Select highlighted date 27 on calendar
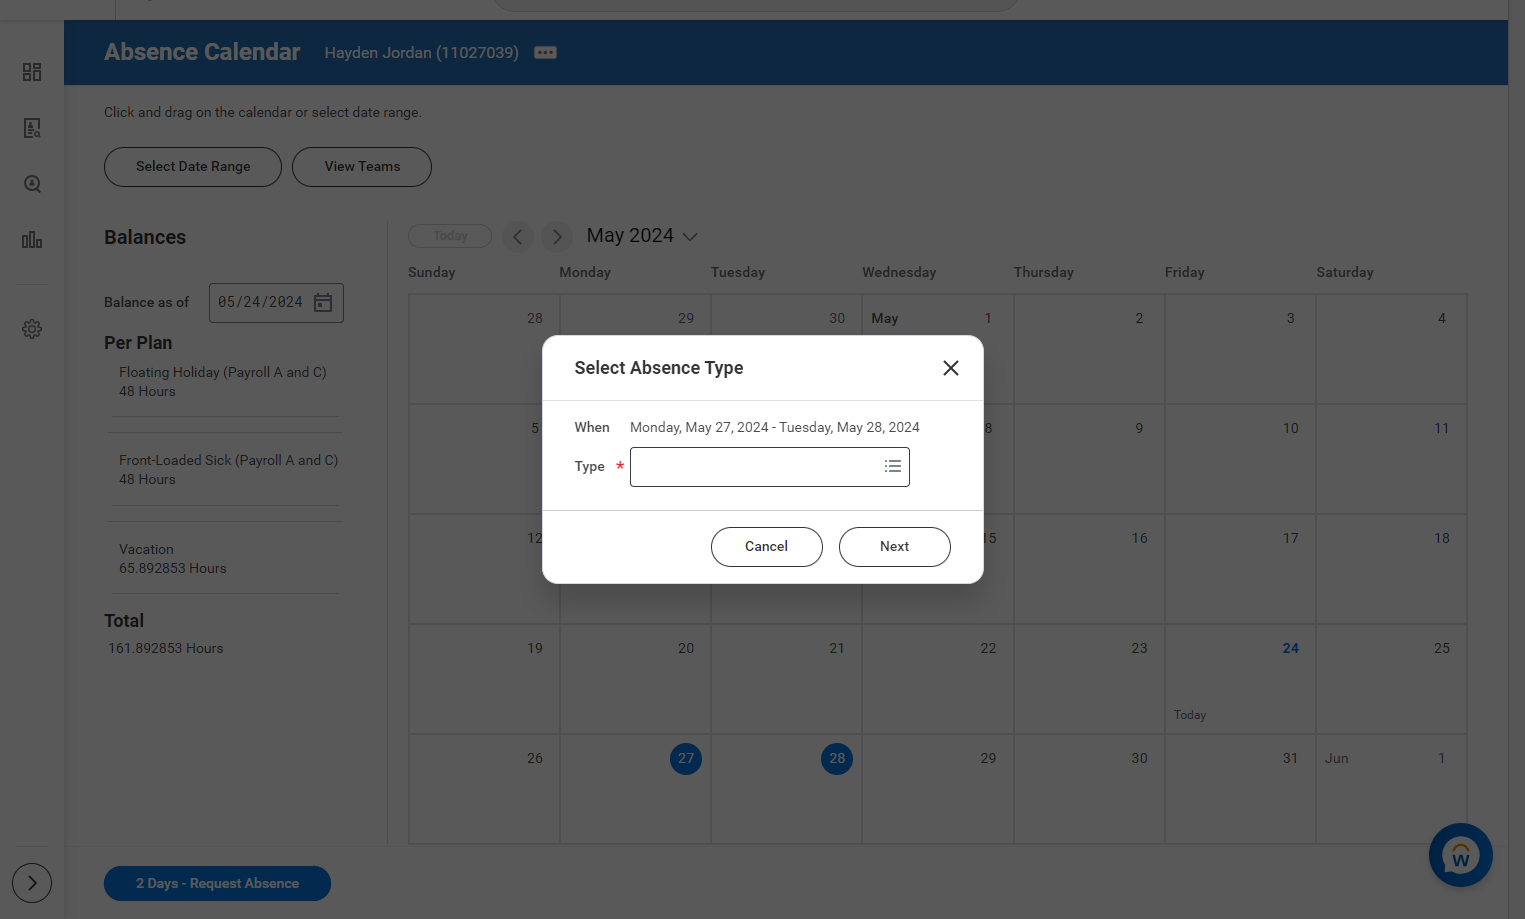This screenshot has height=919, width=1525. pos(686,758)
